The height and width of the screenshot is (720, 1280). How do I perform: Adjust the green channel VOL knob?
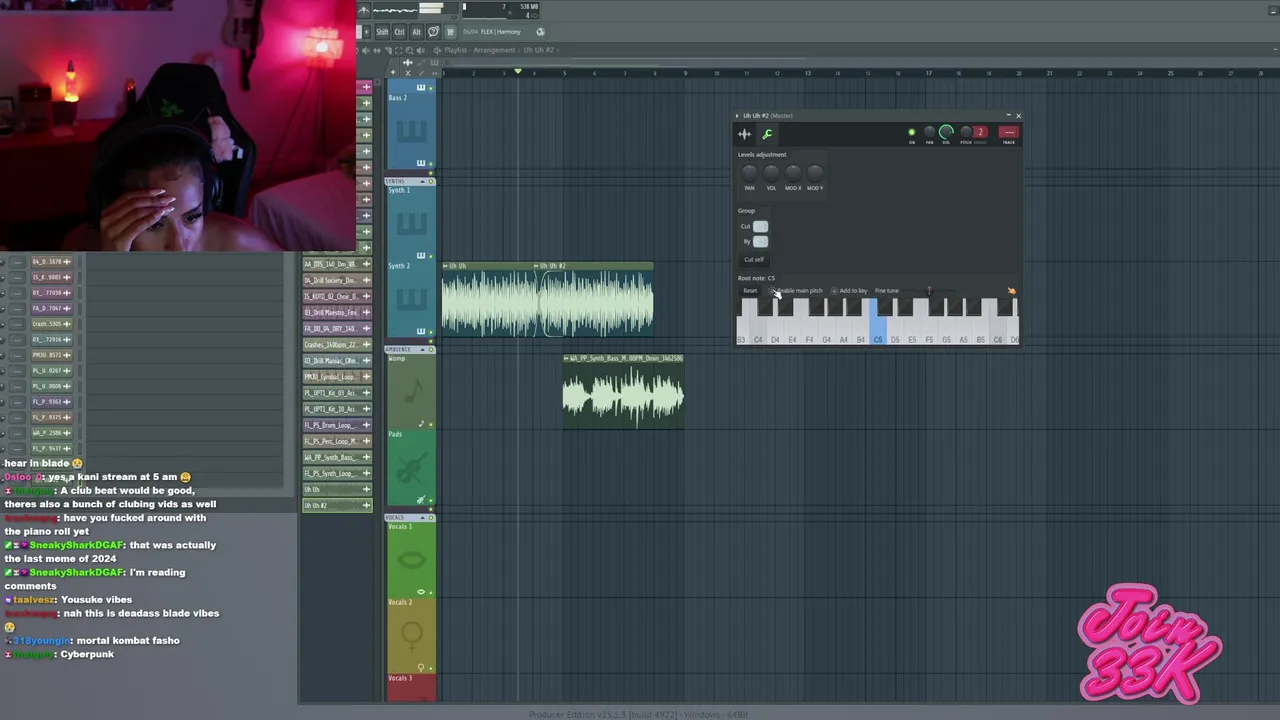(946, 132)
